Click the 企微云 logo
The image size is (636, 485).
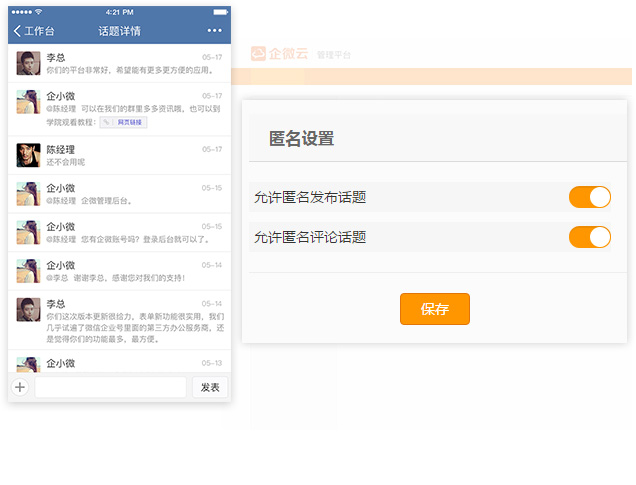pos(279,54)
